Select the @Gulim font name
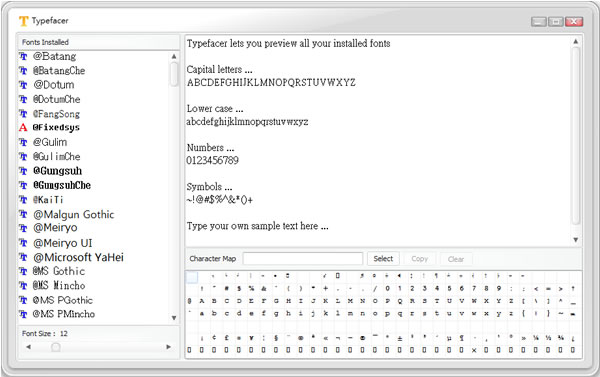600x377 pixels. 50,142
